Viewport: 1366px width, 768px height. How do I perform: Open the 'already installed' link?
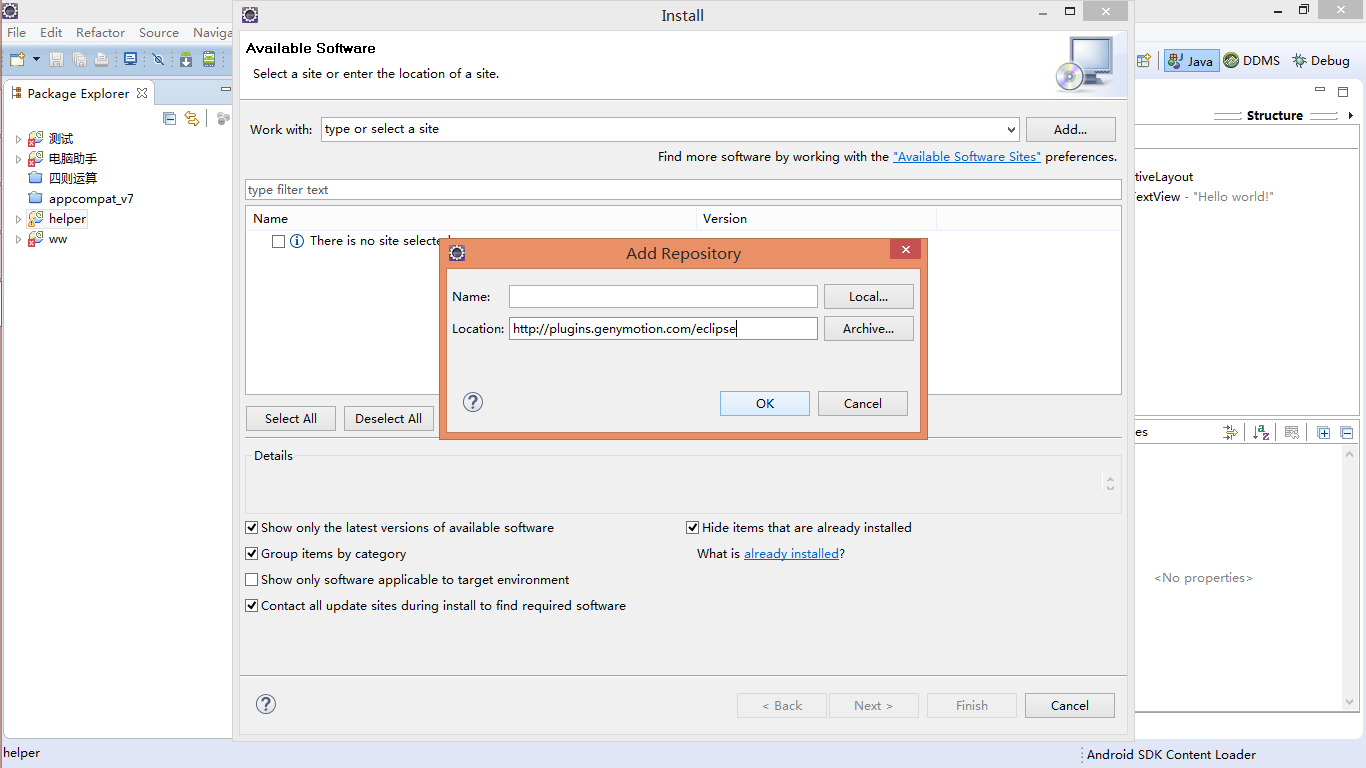[x=792, y=554]
